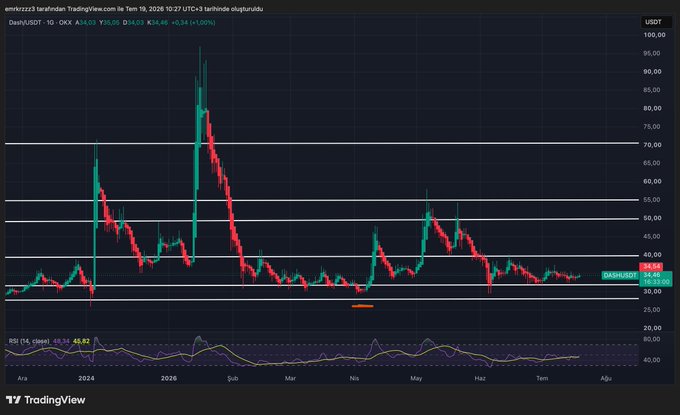Click the yellow RSI value 45,82
Image resolution: width=680 pixels, height=415 pixels.
(81, 342)
